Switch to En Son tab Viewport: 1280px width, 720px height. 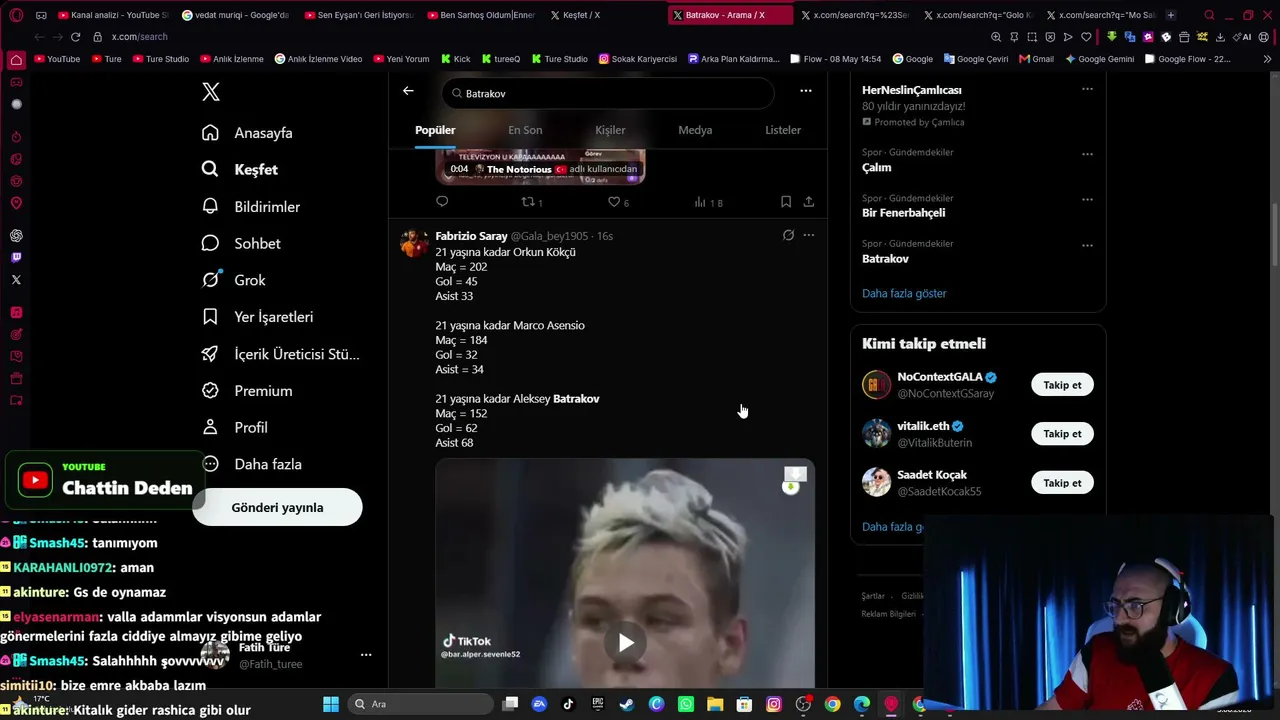pyautogui.click(x=525, y=130)
